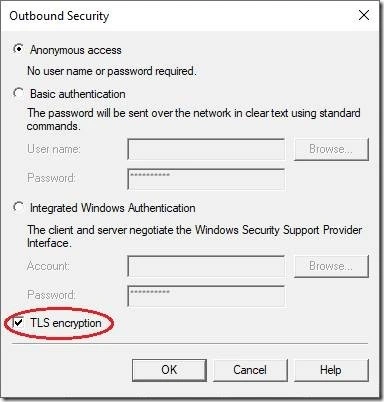Click the 'Account:' label
The image size is (384, 402).
click(48, 266)
